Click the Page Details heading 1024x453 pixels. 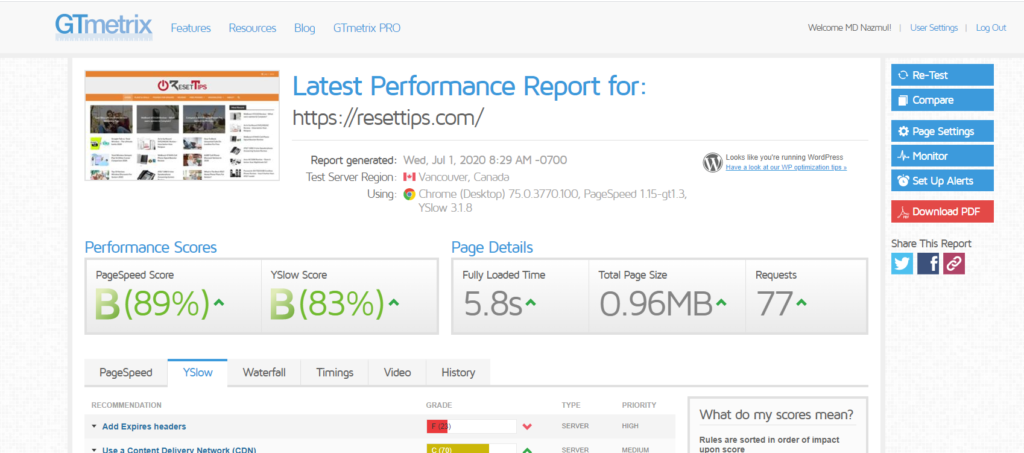pos(492,247)
